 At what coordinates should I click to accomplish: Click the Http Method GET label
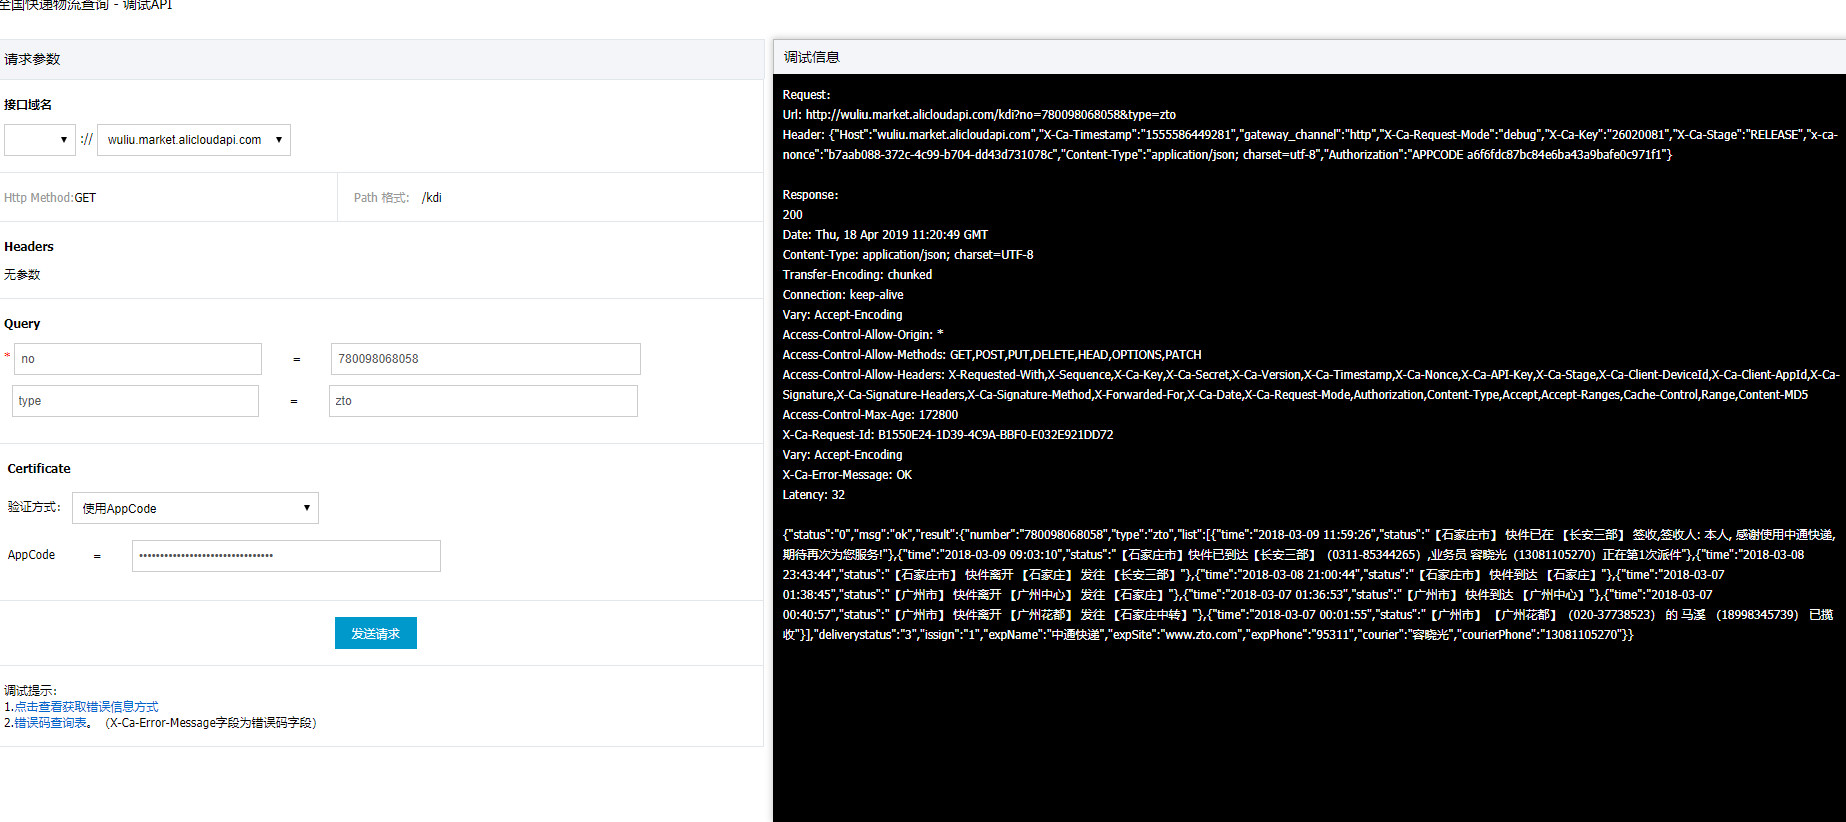click(x=50, y=198)
